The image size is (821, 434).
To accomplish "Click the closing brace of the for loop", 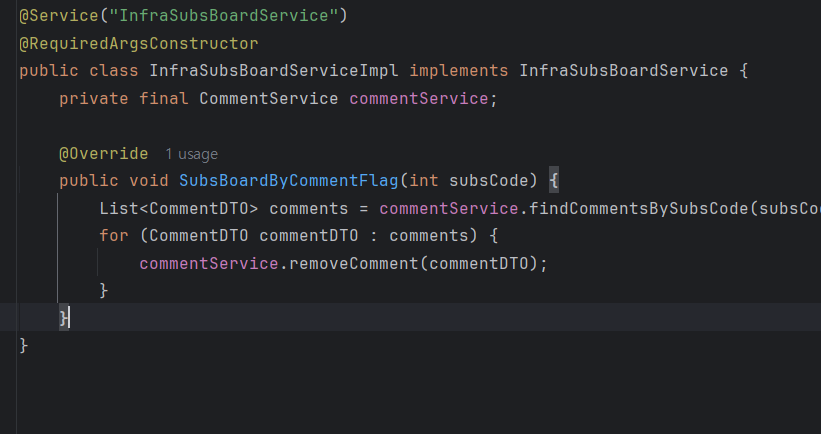I will click(104, 291).
